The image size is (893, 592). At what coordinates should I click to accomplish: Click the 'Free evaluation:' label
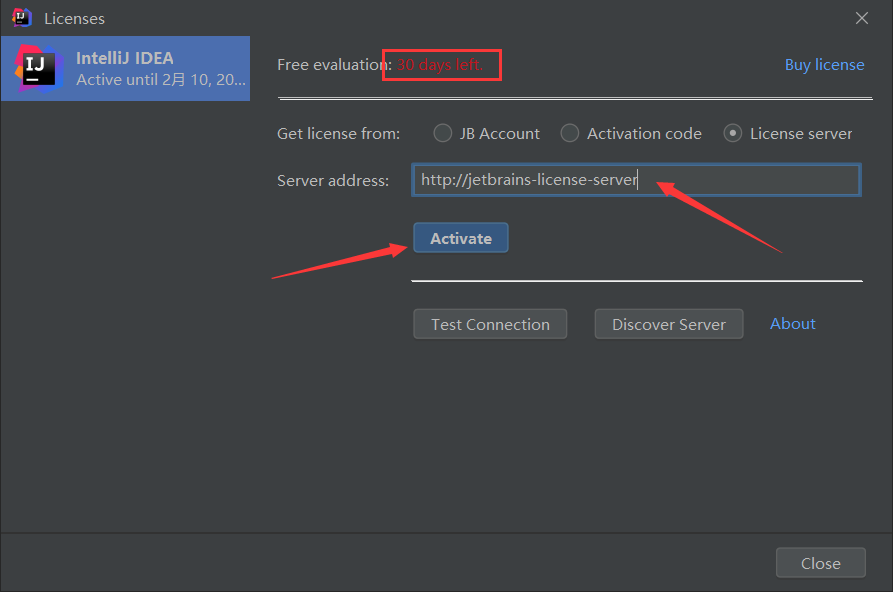pyautogui.click(x=334, y=65)
